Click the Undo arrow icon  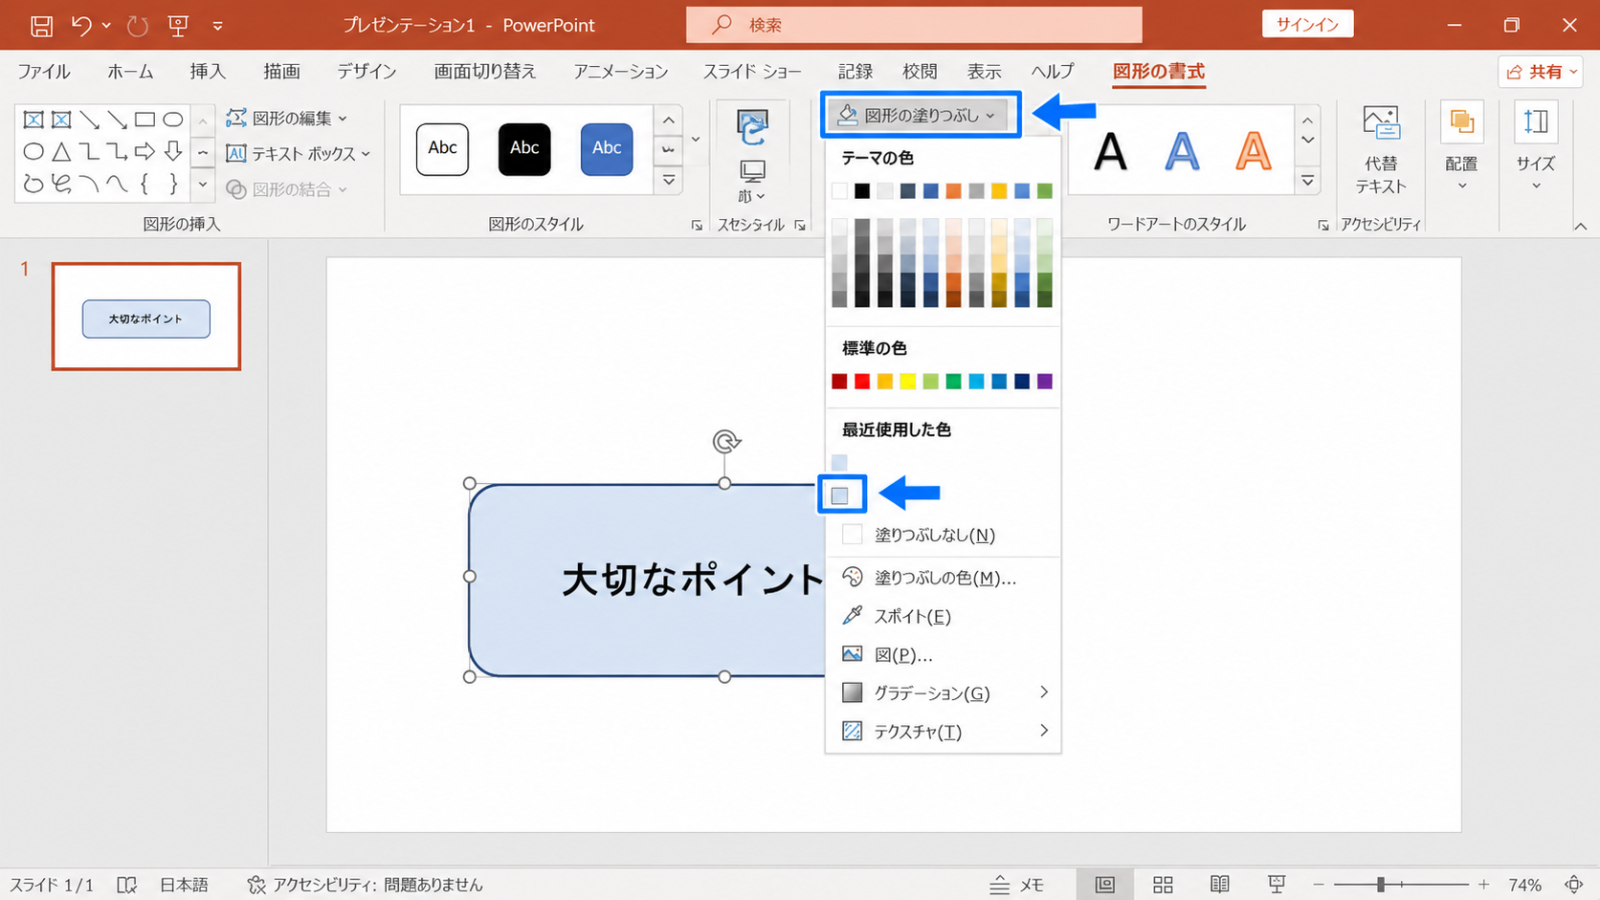click(x=82, y=25)
